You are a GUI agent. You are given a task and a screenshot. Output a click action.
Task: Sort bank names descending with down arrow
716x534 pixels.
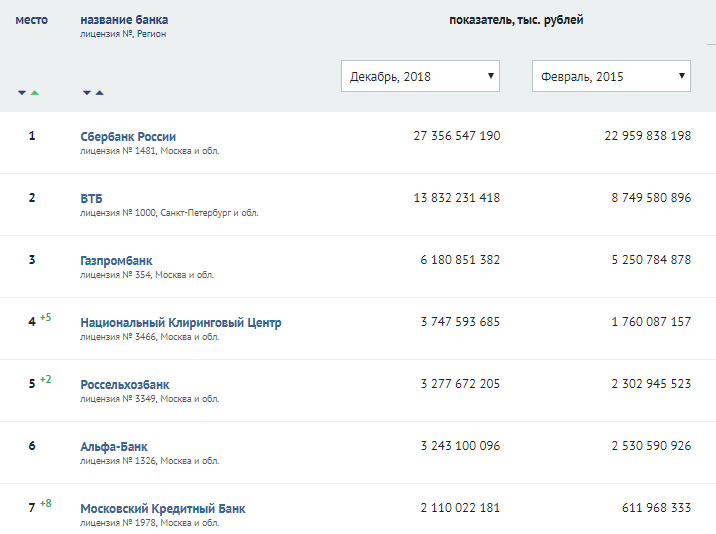[x=87, y=93]
